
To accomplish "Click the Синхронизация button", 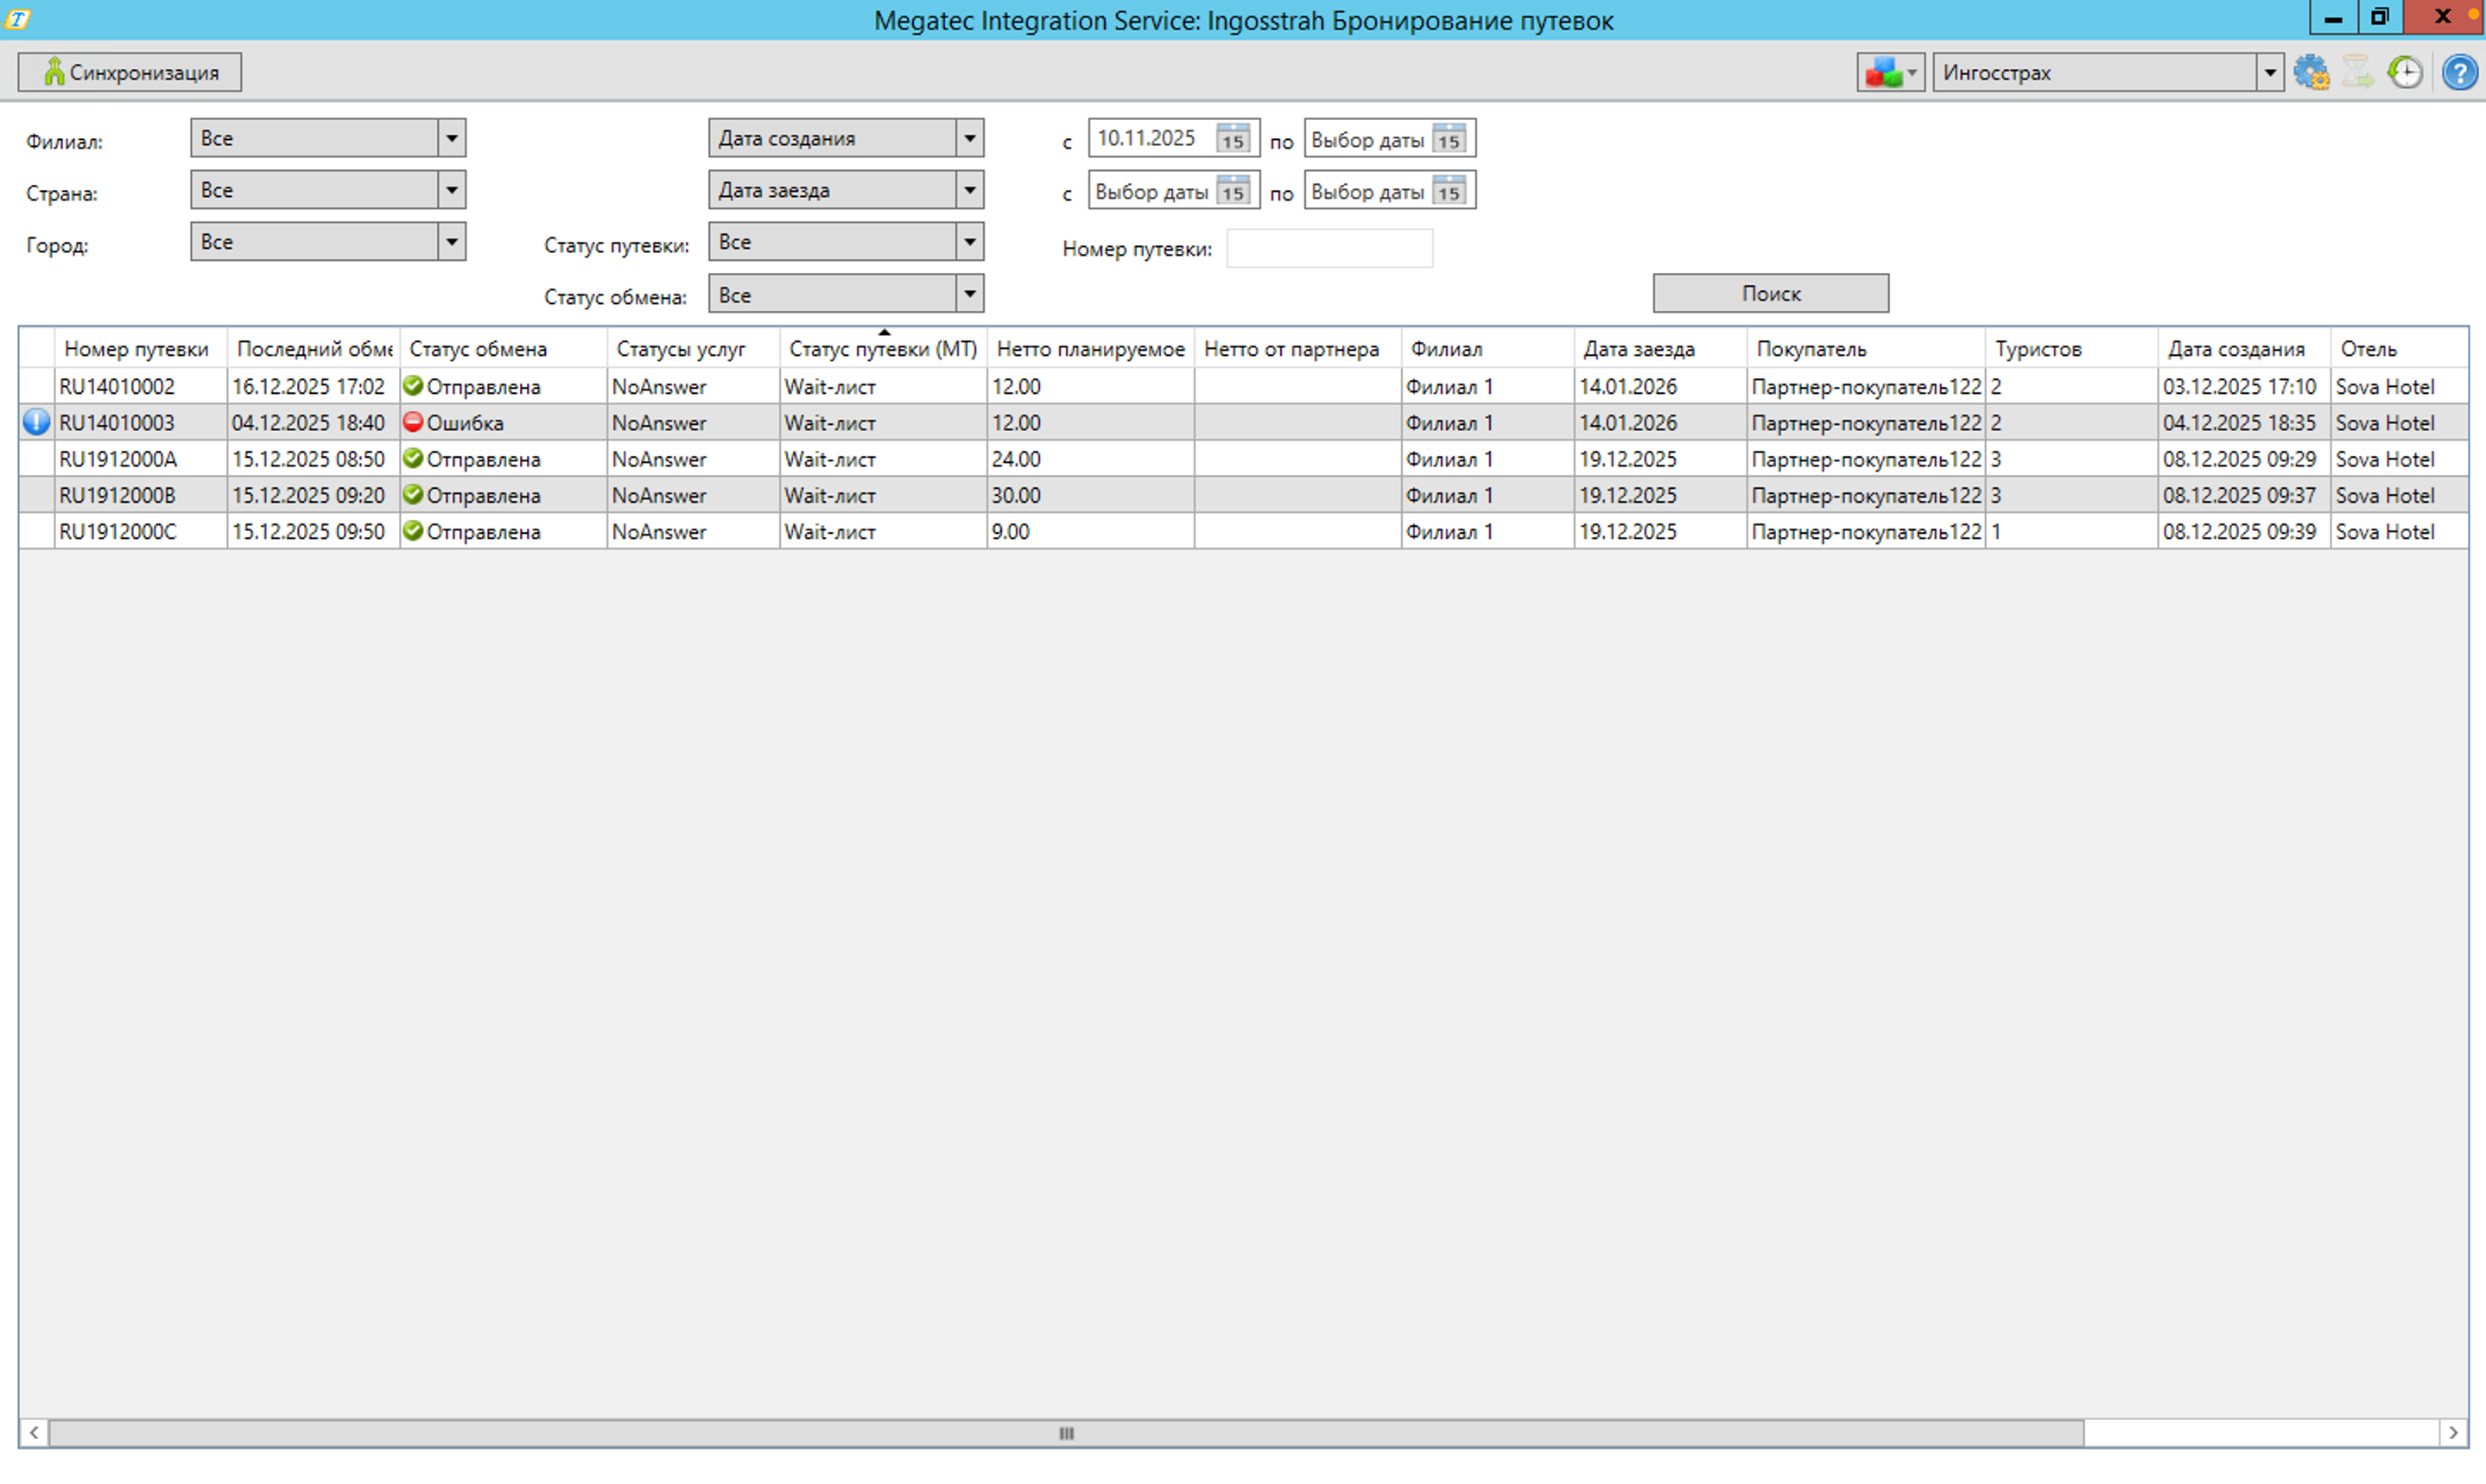I will 130,73.
